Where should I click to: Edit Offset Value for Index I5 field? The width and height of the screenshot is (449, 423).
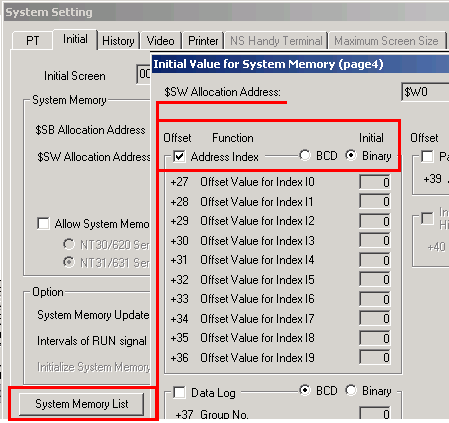click(x=375, y=279)
